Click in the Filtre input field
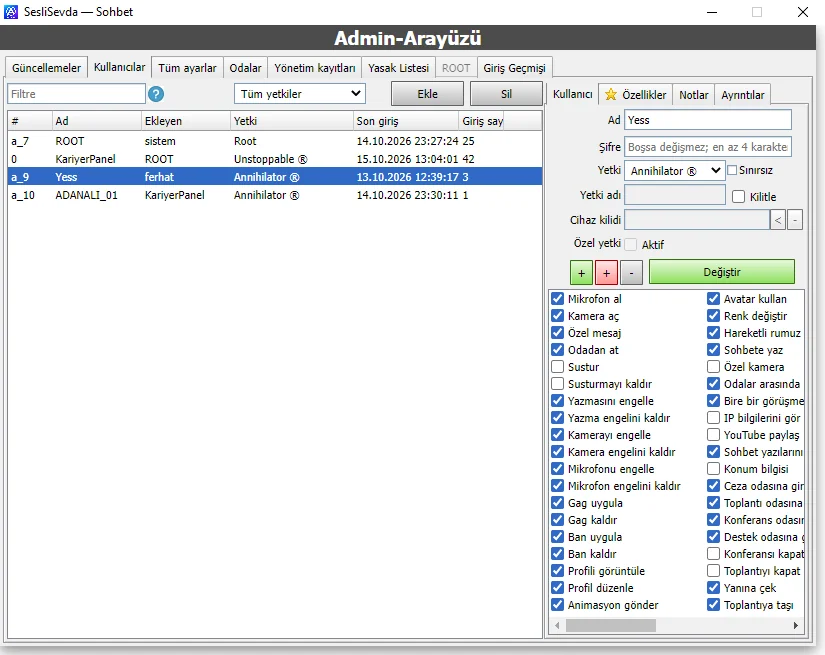 (76, 94)
